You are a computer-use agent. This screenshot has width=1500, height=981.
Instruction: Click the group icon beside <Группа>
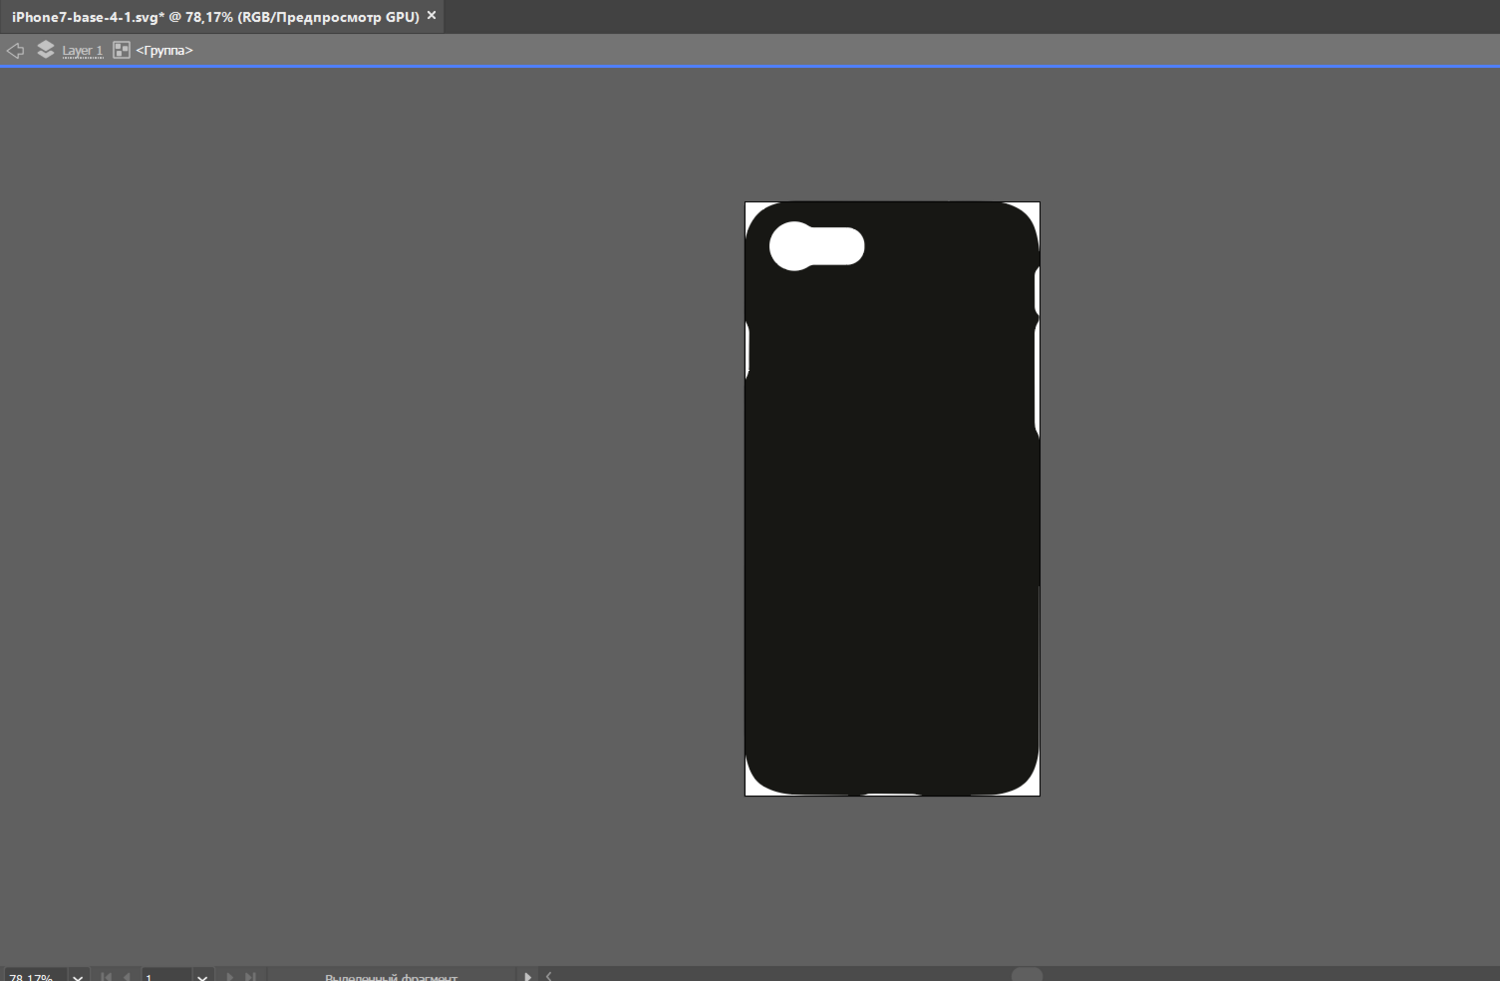click(x=121, y=50)
